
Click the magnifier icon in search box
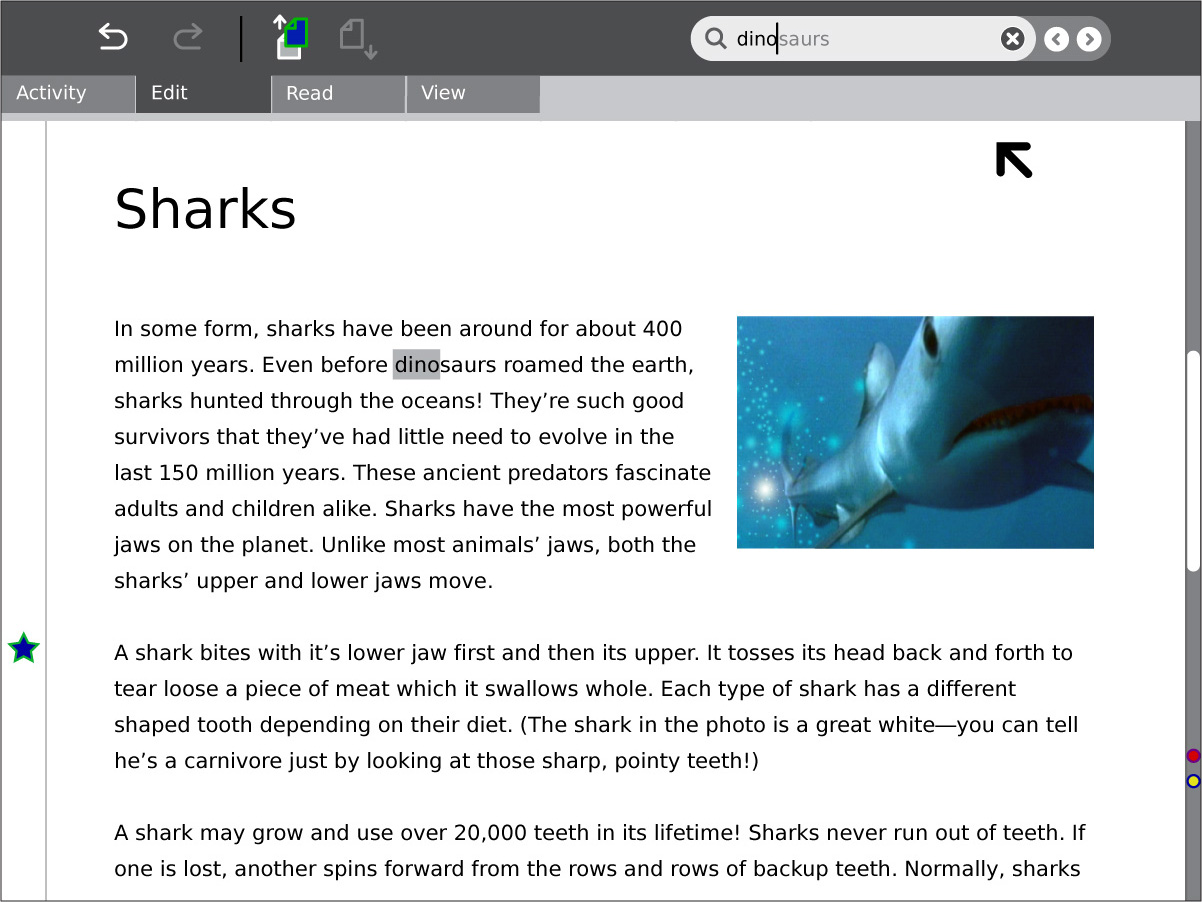(x=715, y=39)
